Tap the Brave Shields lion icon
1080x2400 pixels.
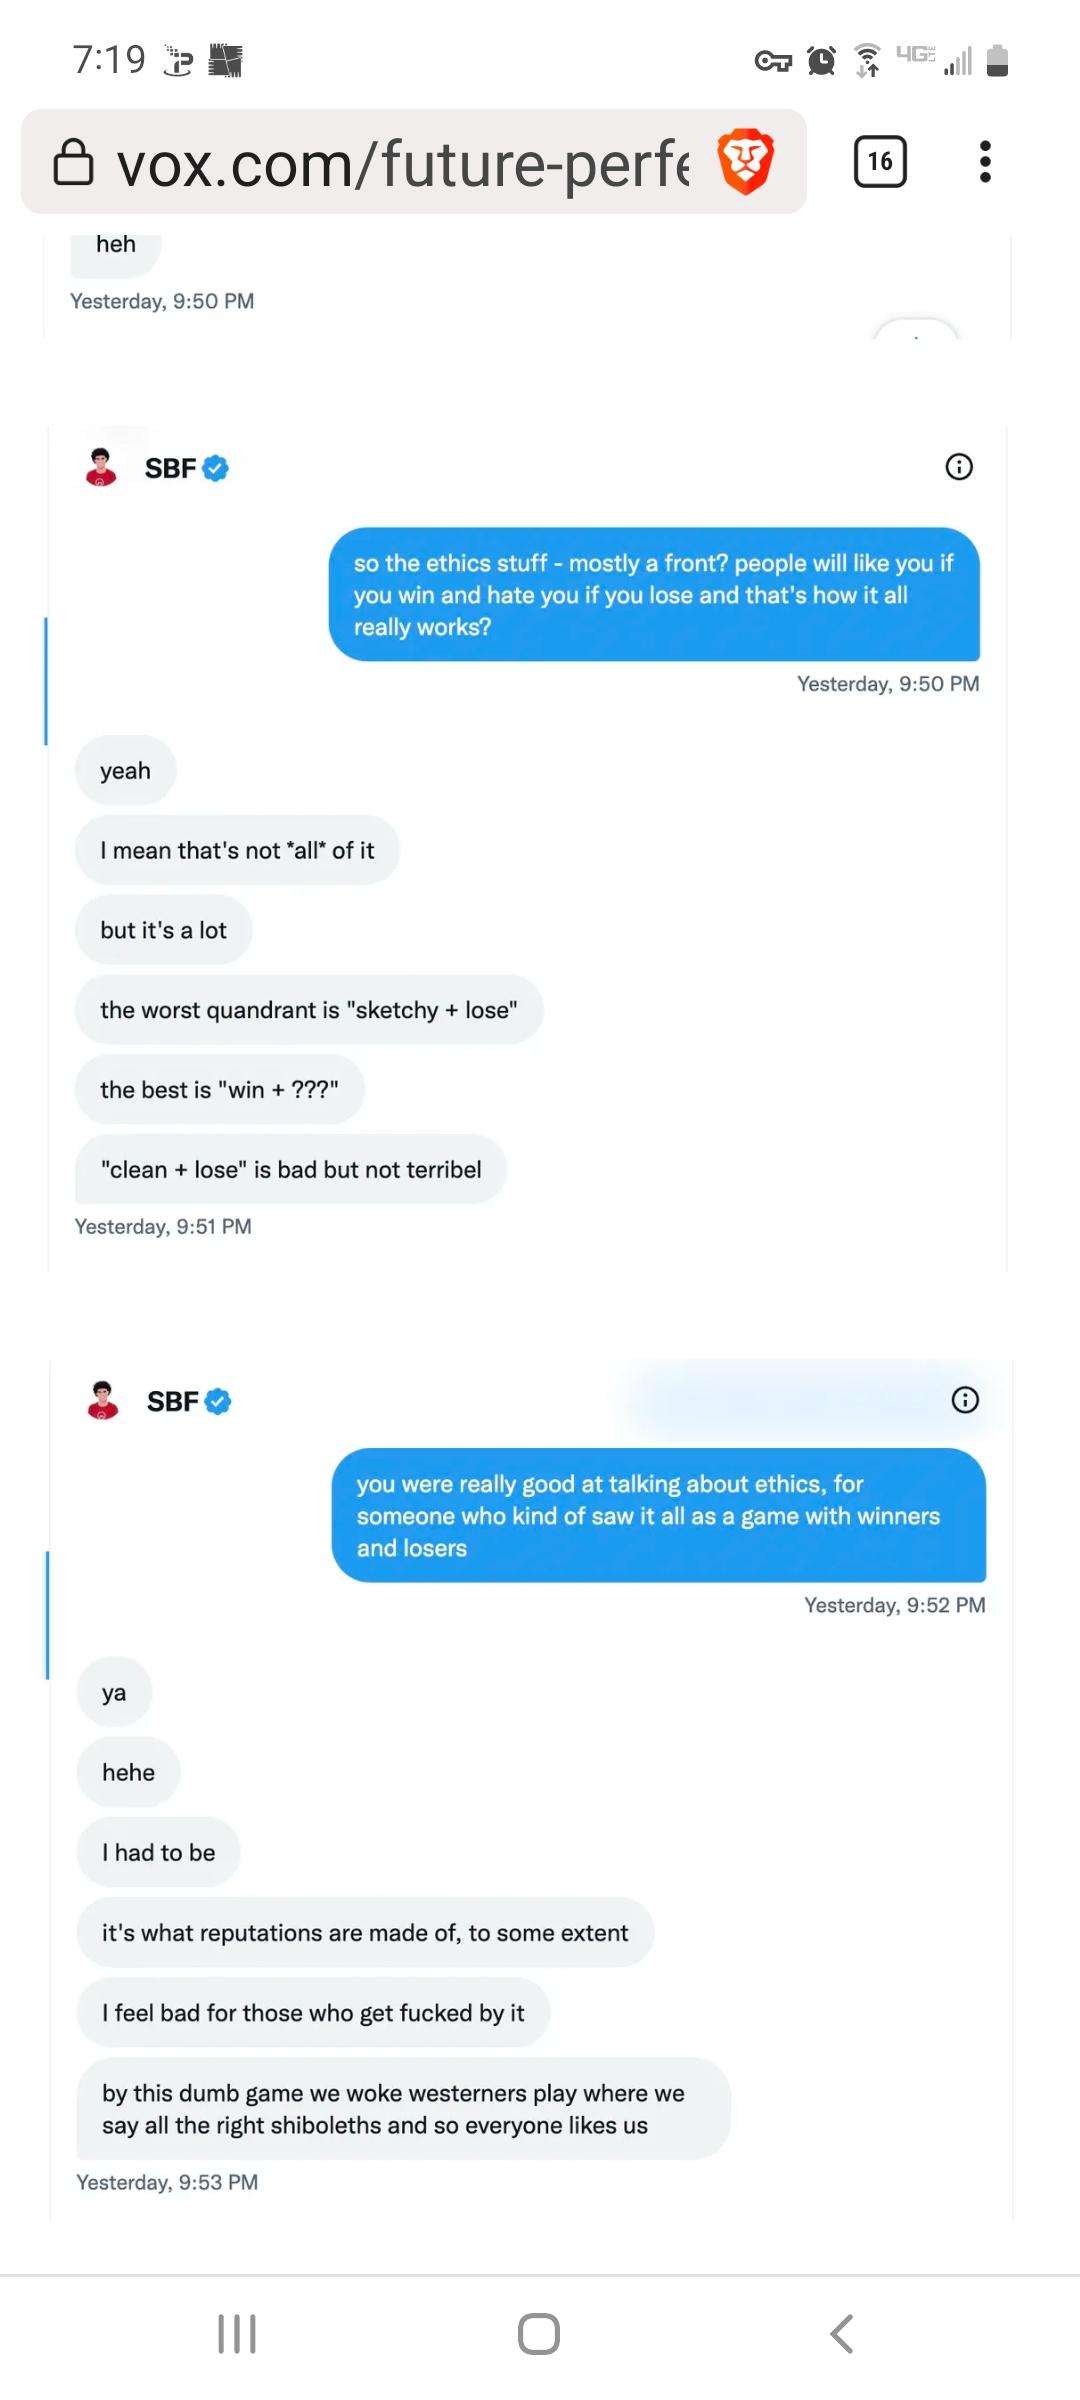pyautogui.click(x=745, y=161)
